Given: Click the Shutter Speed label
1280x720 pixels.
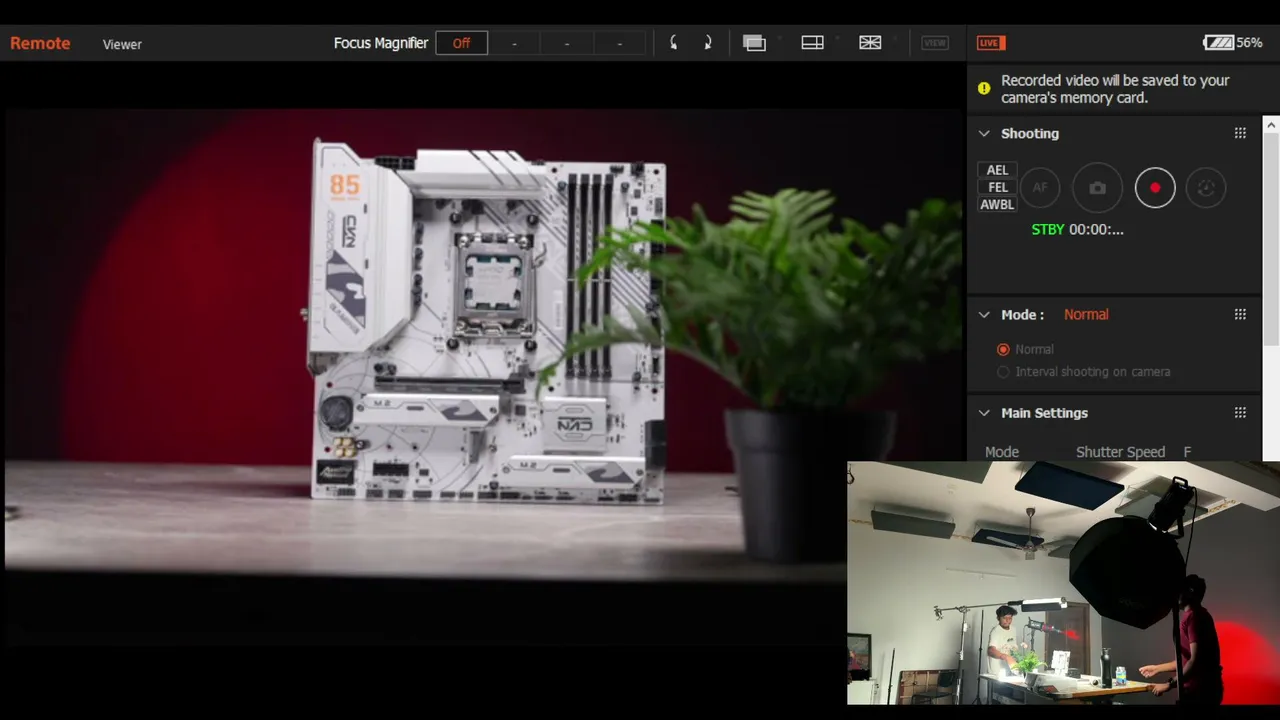Looking at the screenshot, I should pyautogui.click(x=1120, y=452).
